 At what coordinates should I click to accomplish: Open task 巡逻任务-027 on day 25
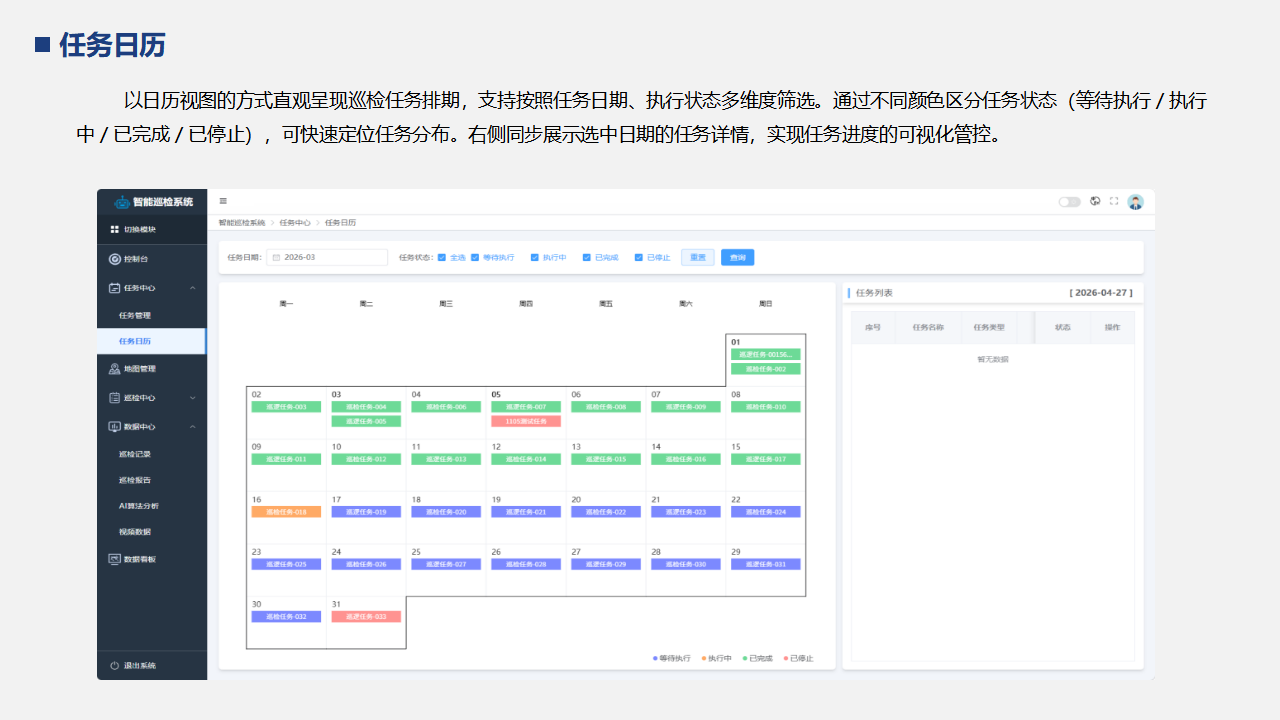(x=446, y=565)
